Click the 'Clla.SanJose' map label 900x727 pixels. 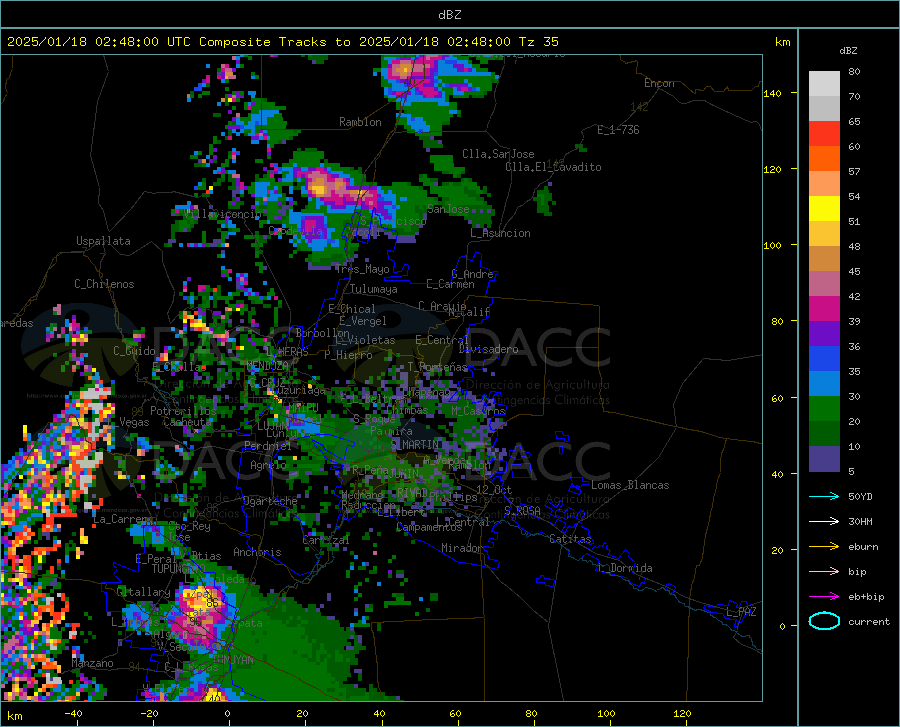coord(498,154)
